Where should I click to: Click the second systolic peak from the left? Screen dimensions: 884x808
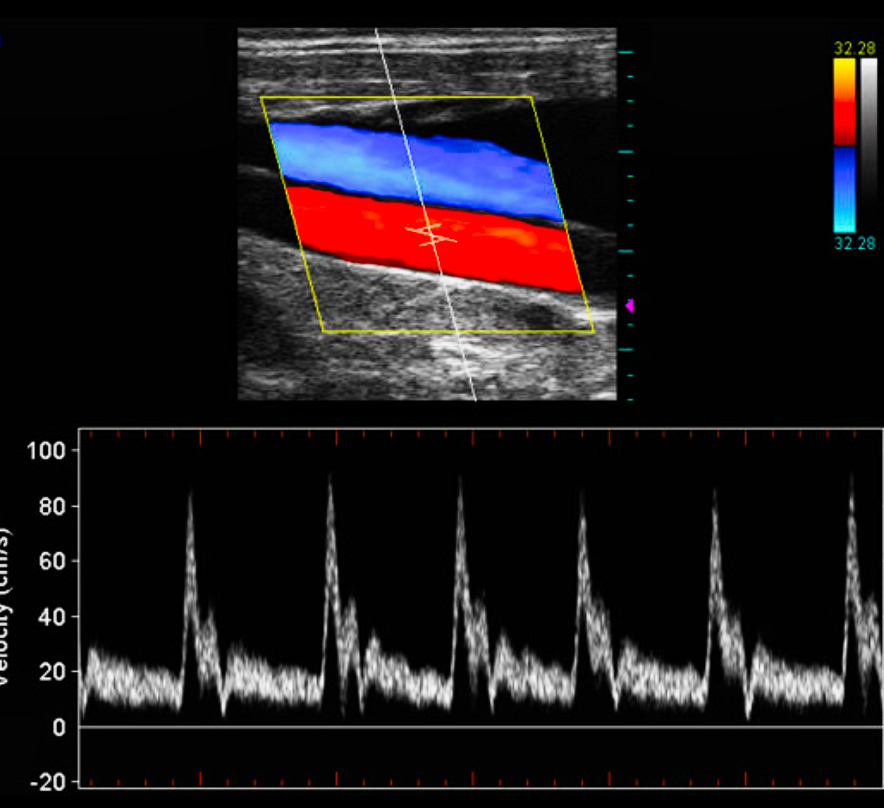[329, 483]
